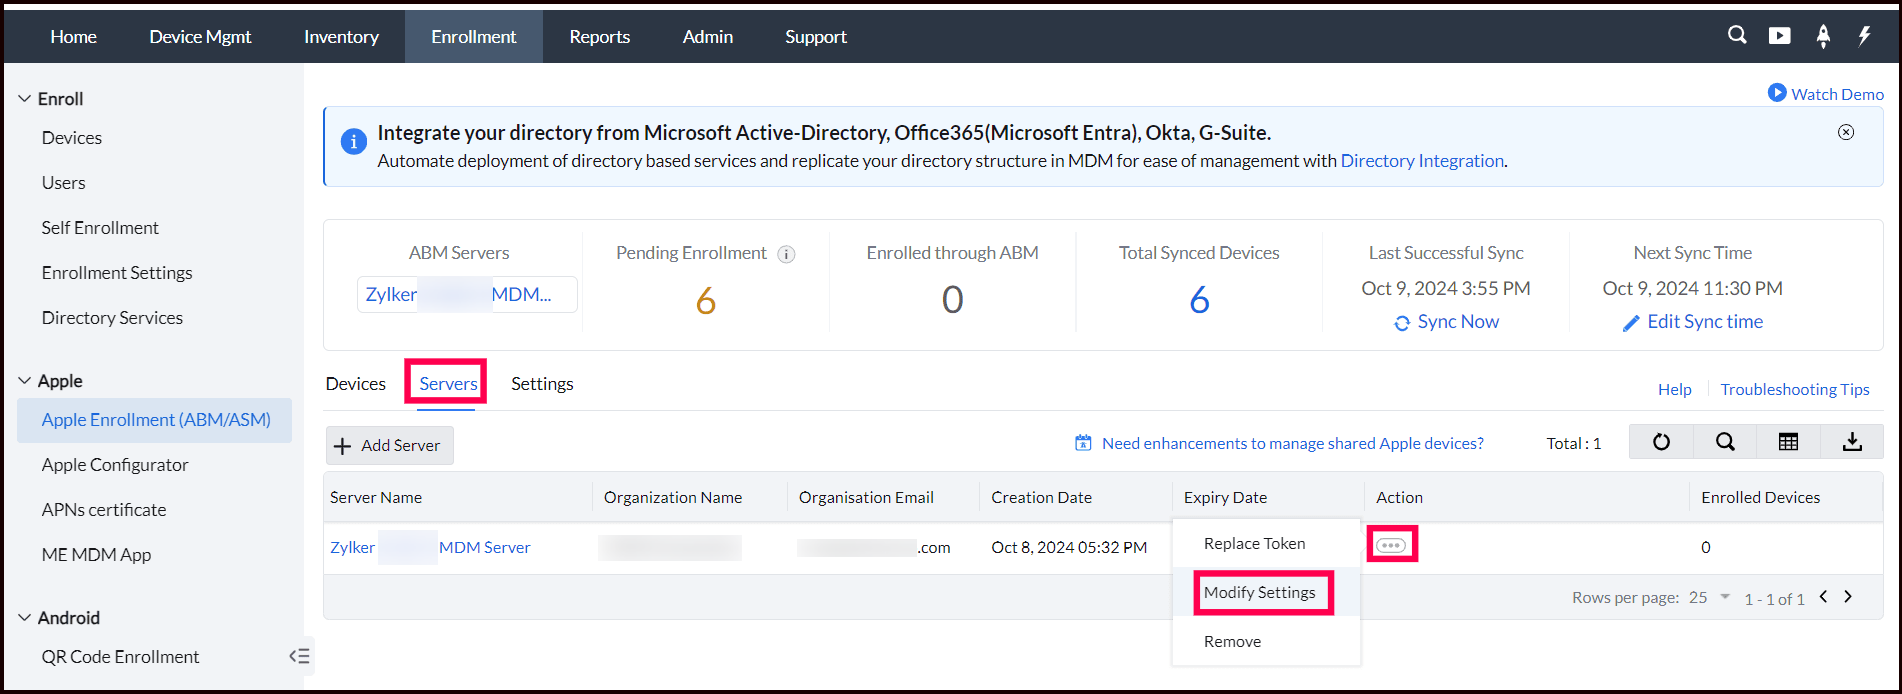
Task: Dismiss the directory integration banner
Action: pos(1846,132)
